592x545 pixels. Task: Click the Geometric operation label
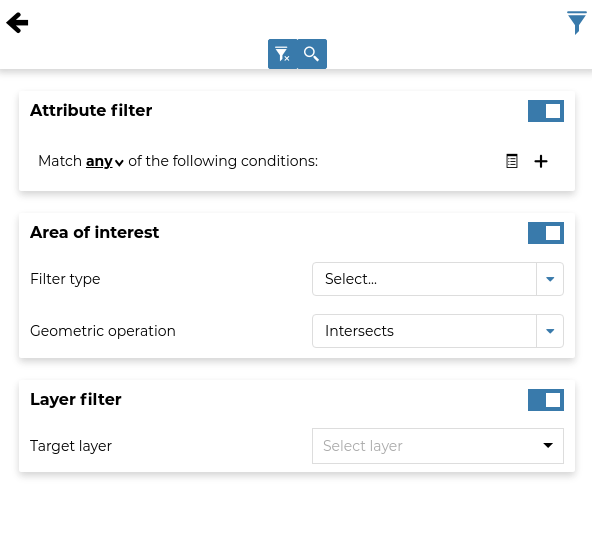click(x=103, y=331)
